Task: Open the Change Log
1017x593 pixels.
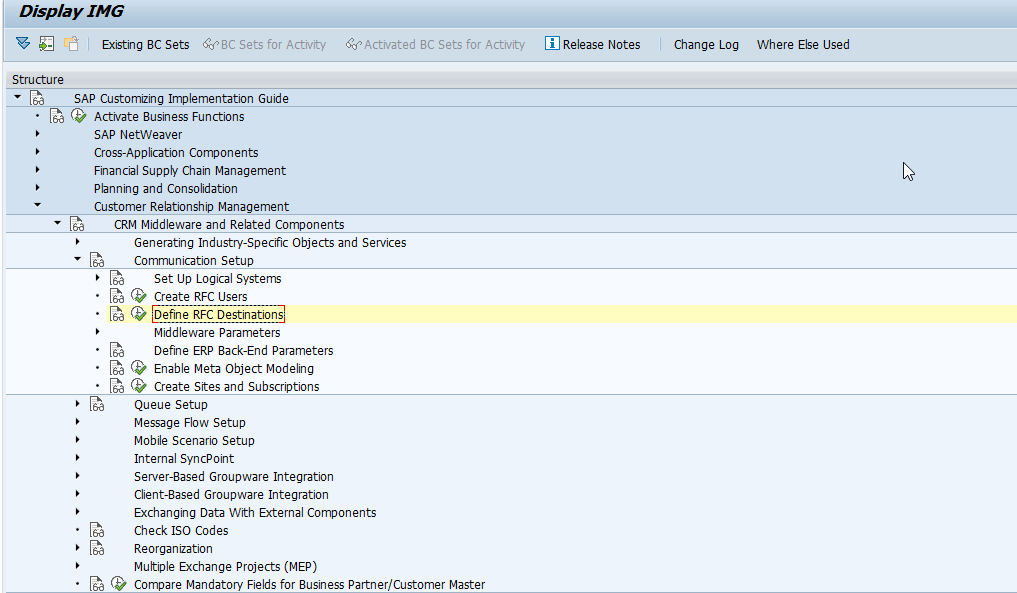Action: [x=706, y=45]
